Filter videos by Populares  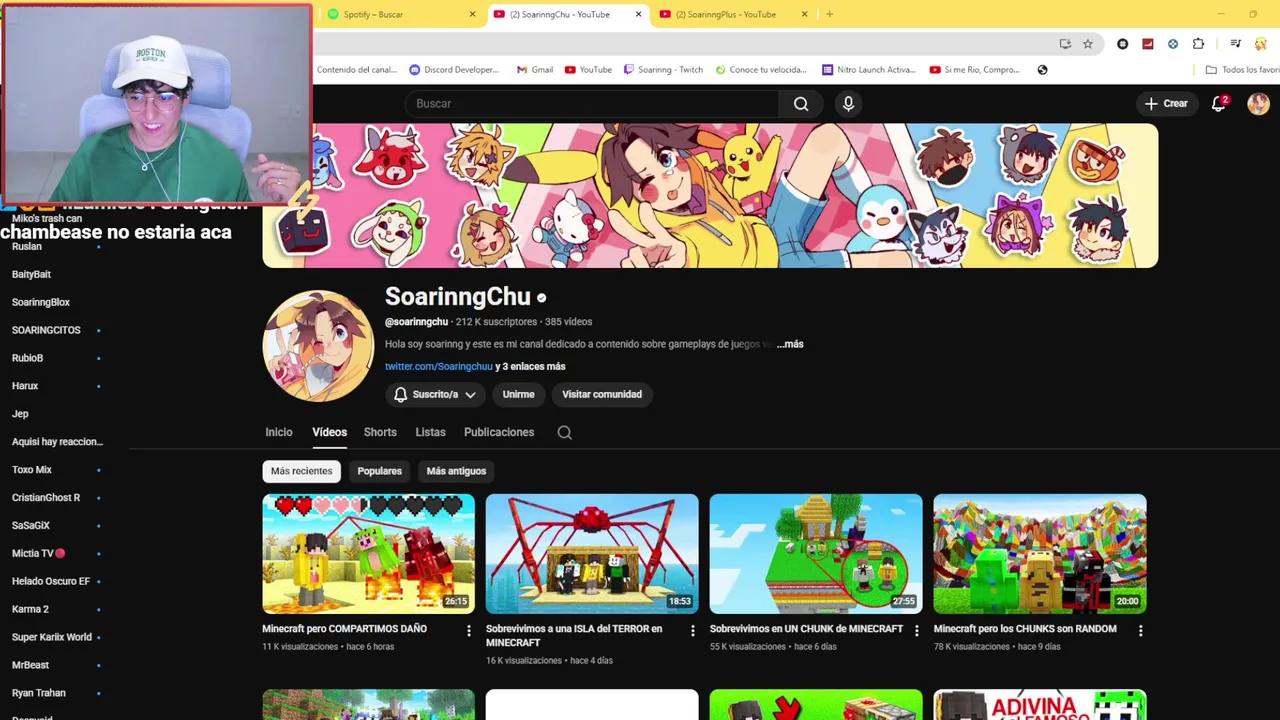[379, 471]
